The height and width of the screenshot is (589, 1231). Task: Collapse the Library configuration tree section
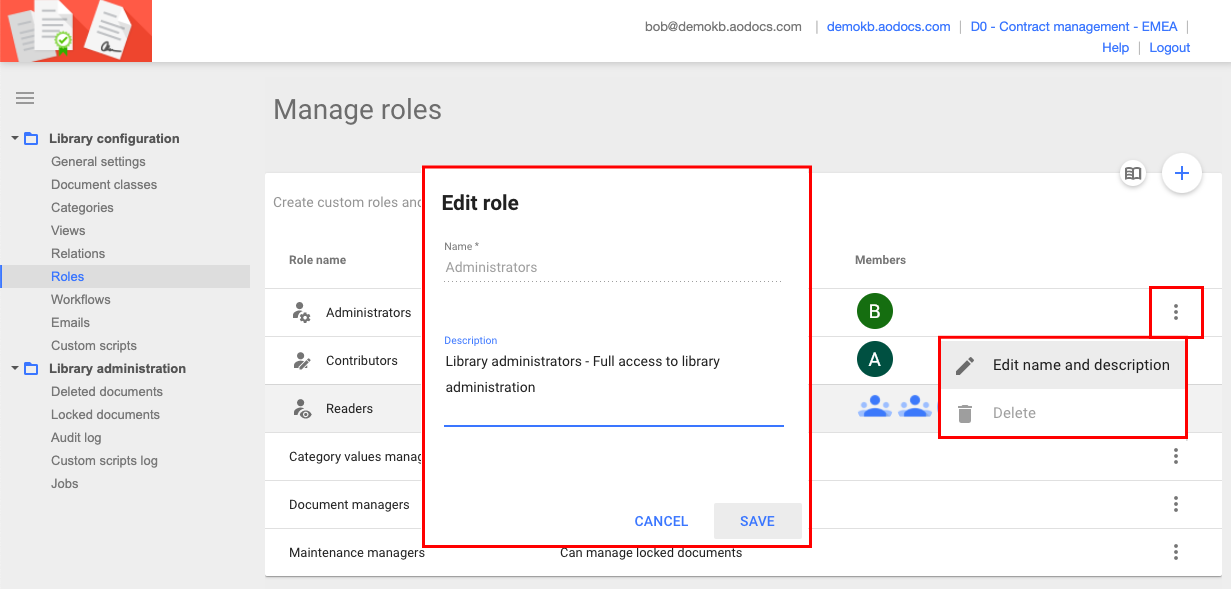15,139
